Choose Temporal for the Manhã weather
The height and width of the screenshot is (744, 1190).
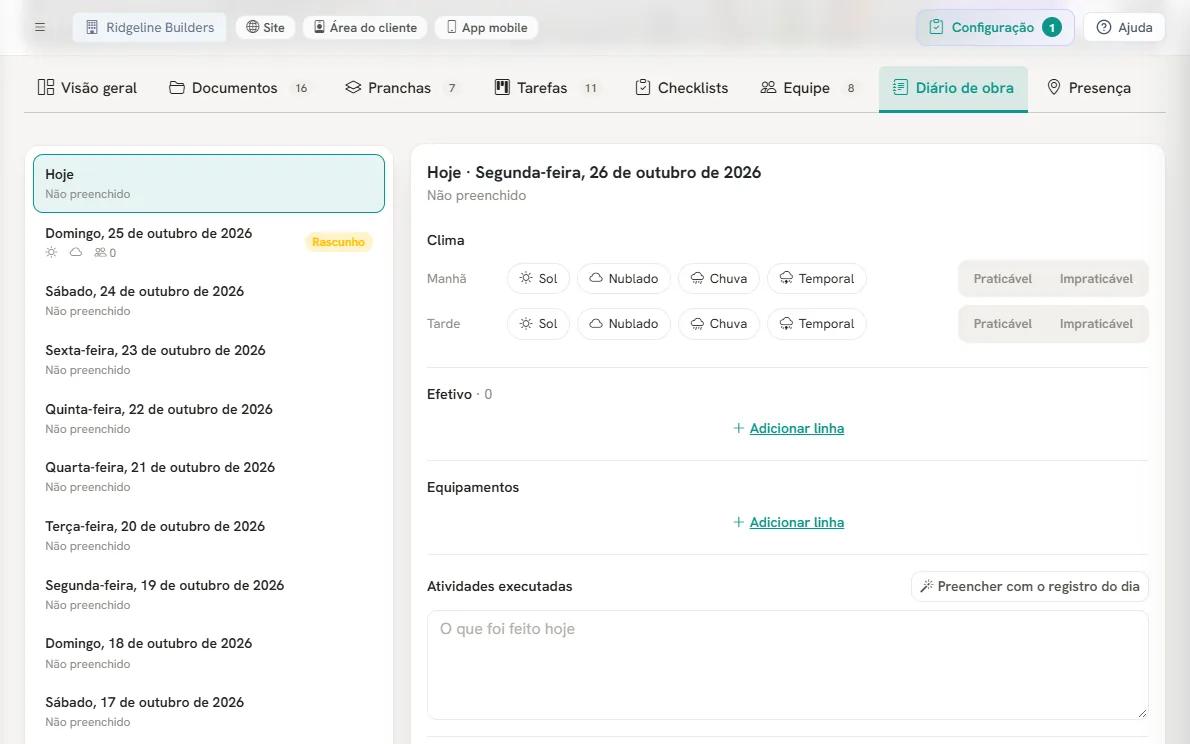tap(817, 279)
